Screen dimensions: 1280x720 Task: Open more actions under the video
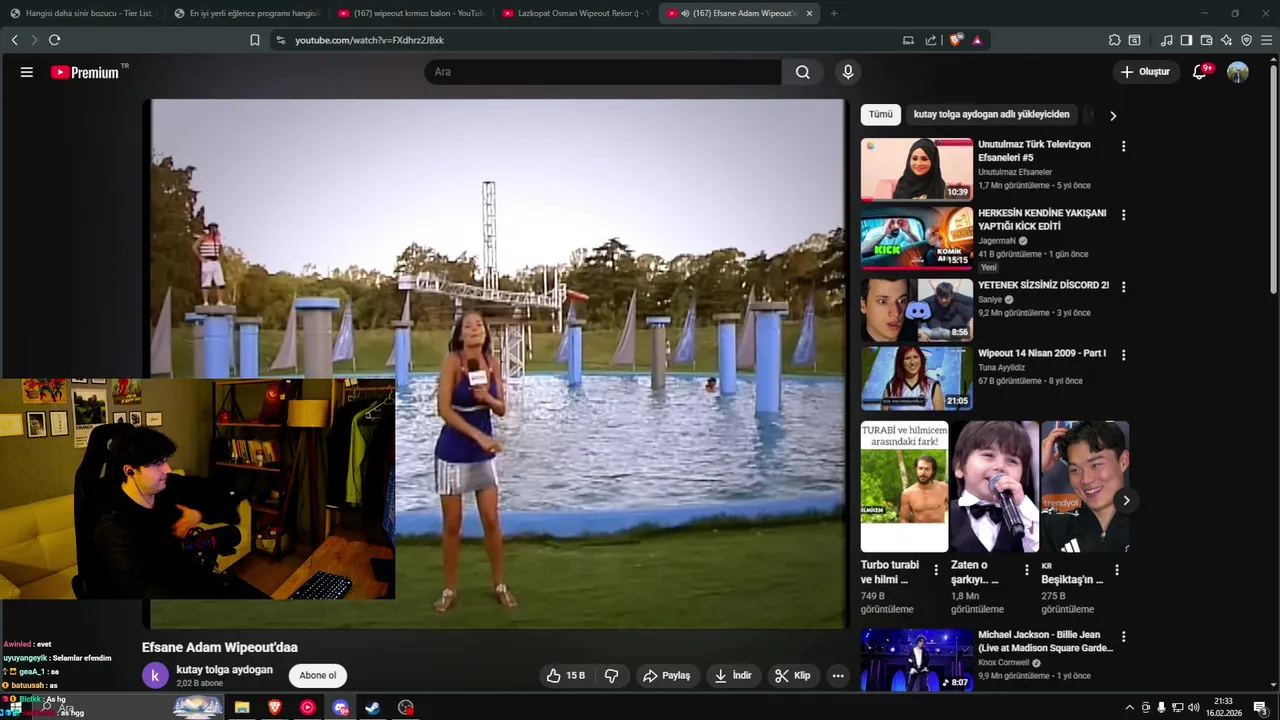[838, 676]
